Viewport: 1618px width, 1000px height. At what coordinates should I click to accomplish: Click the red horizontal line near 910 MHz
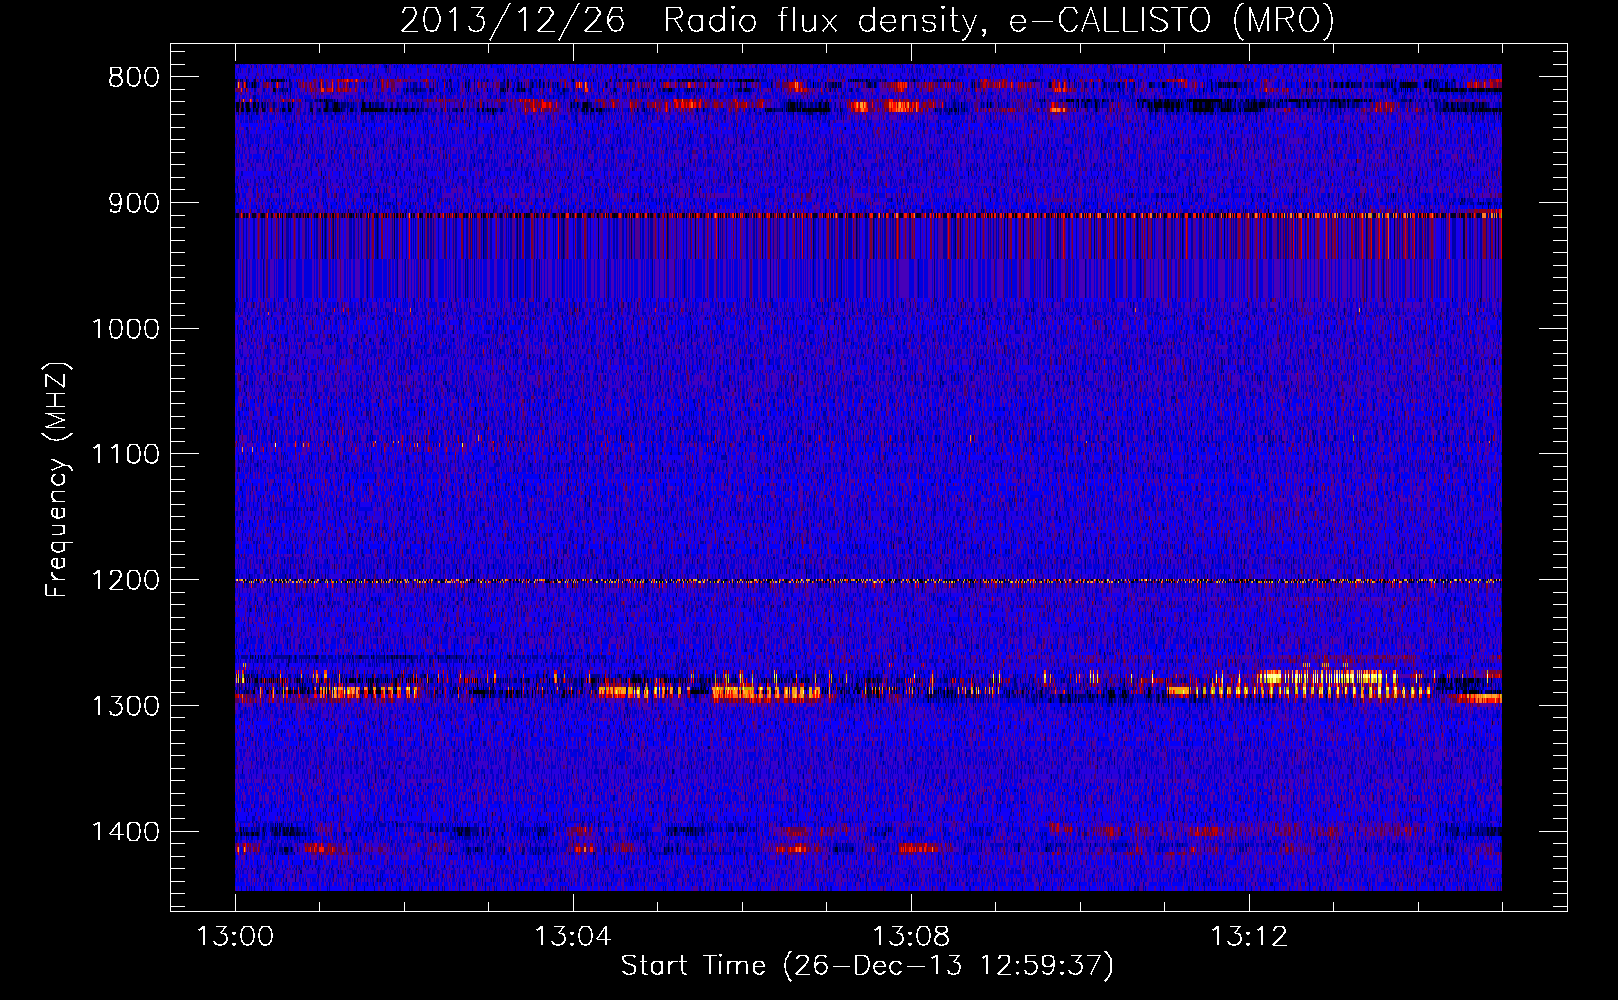(868, 215)
